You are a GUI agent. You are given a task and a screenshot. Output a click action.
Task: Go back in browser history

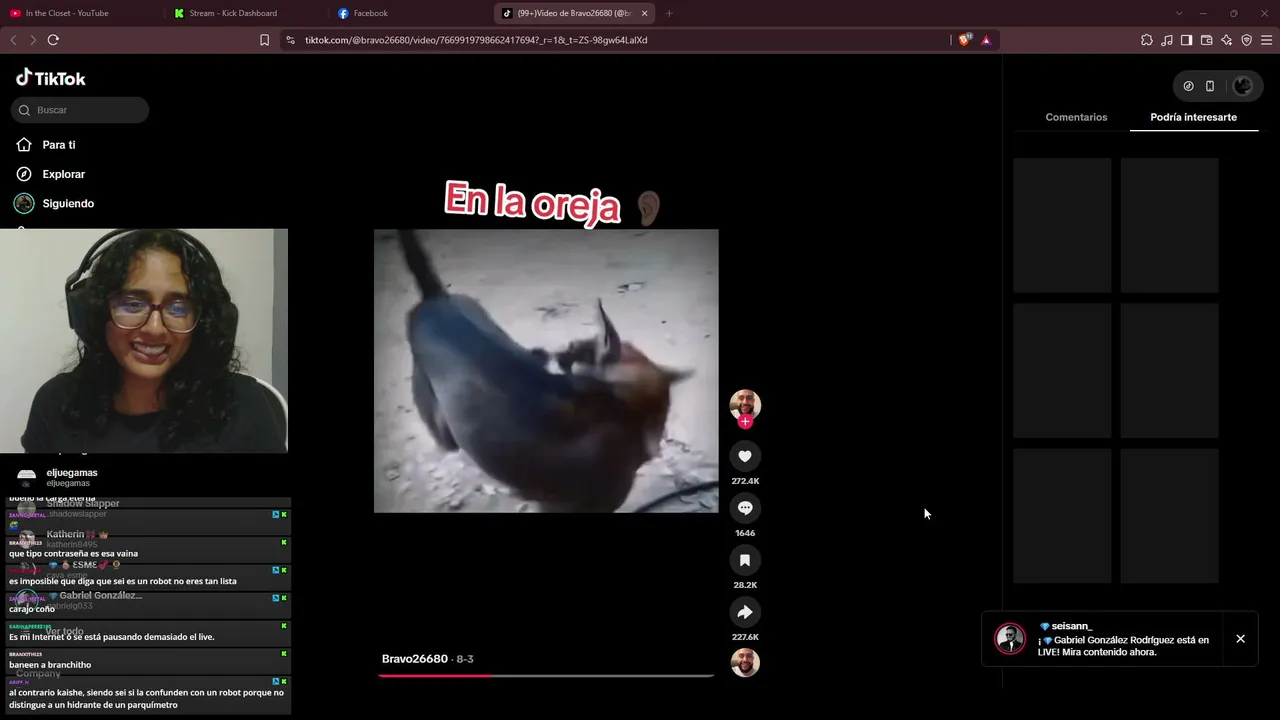13,40
